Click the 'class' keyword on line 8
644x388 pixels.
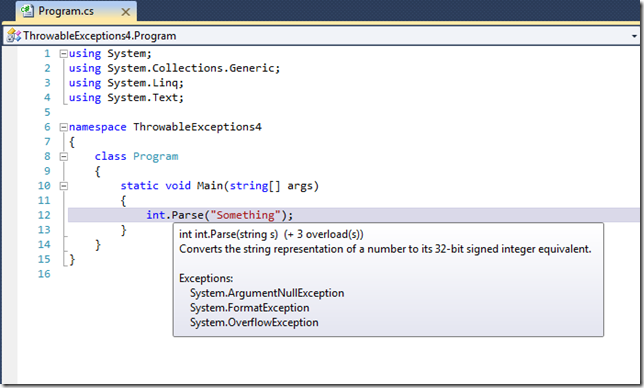(x=110, y=156)
